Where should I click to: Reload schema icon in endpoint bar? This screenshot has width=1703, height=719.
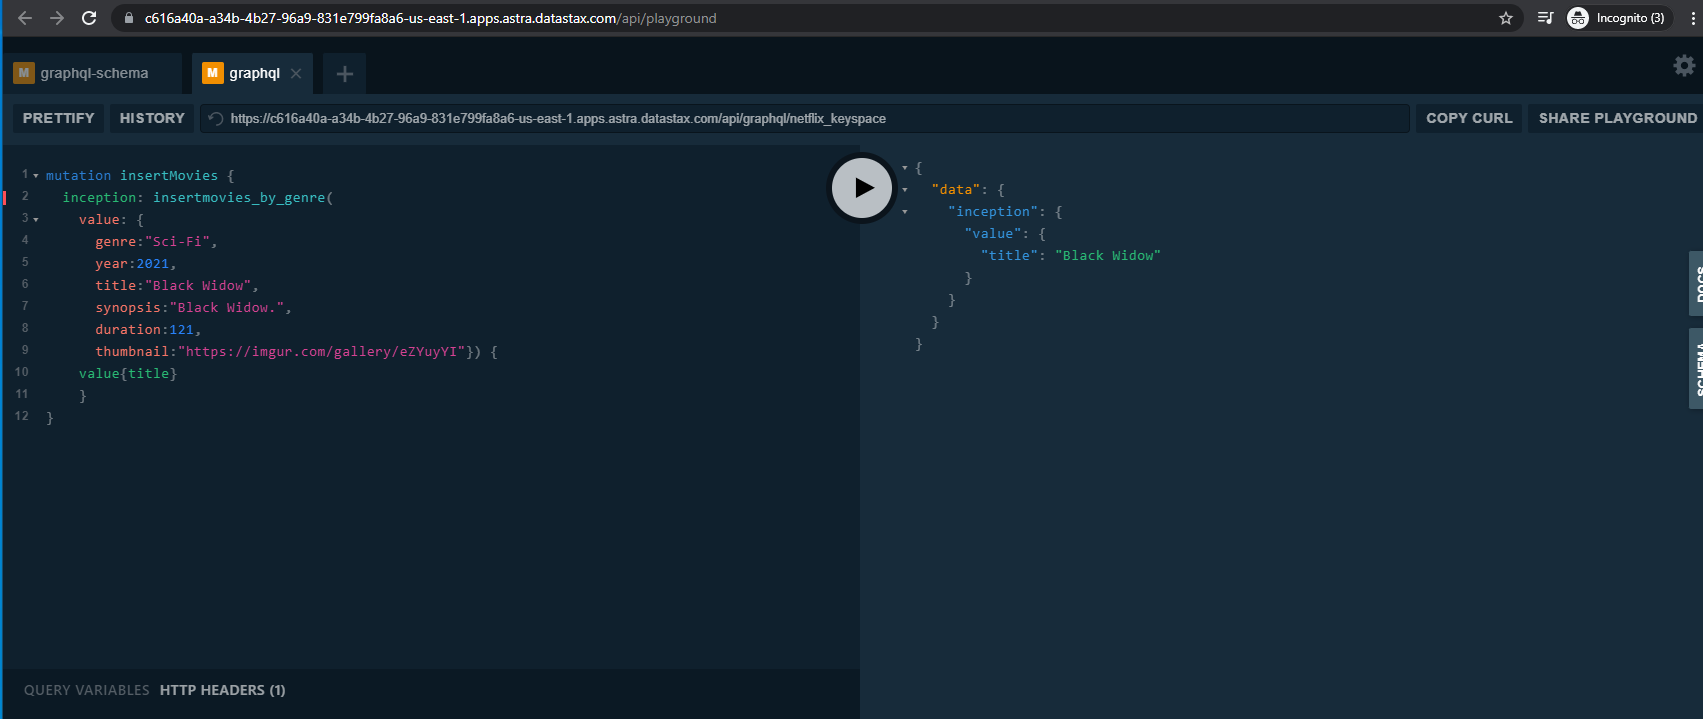[215, 119]
